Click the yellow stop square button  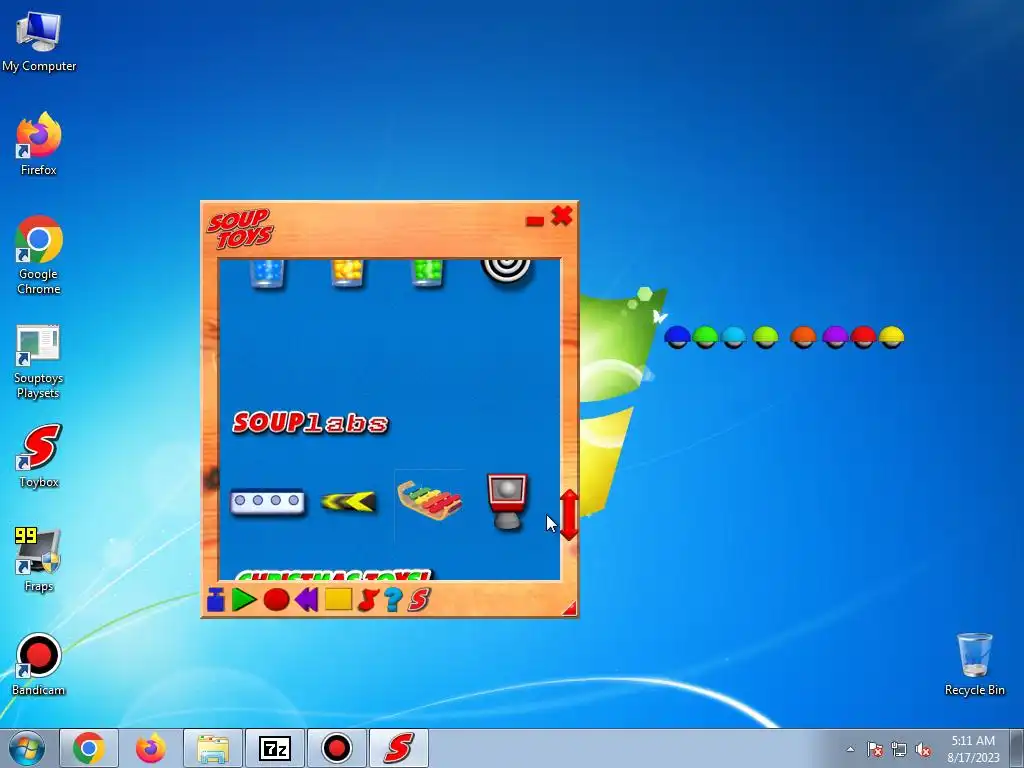pos(338,600)
